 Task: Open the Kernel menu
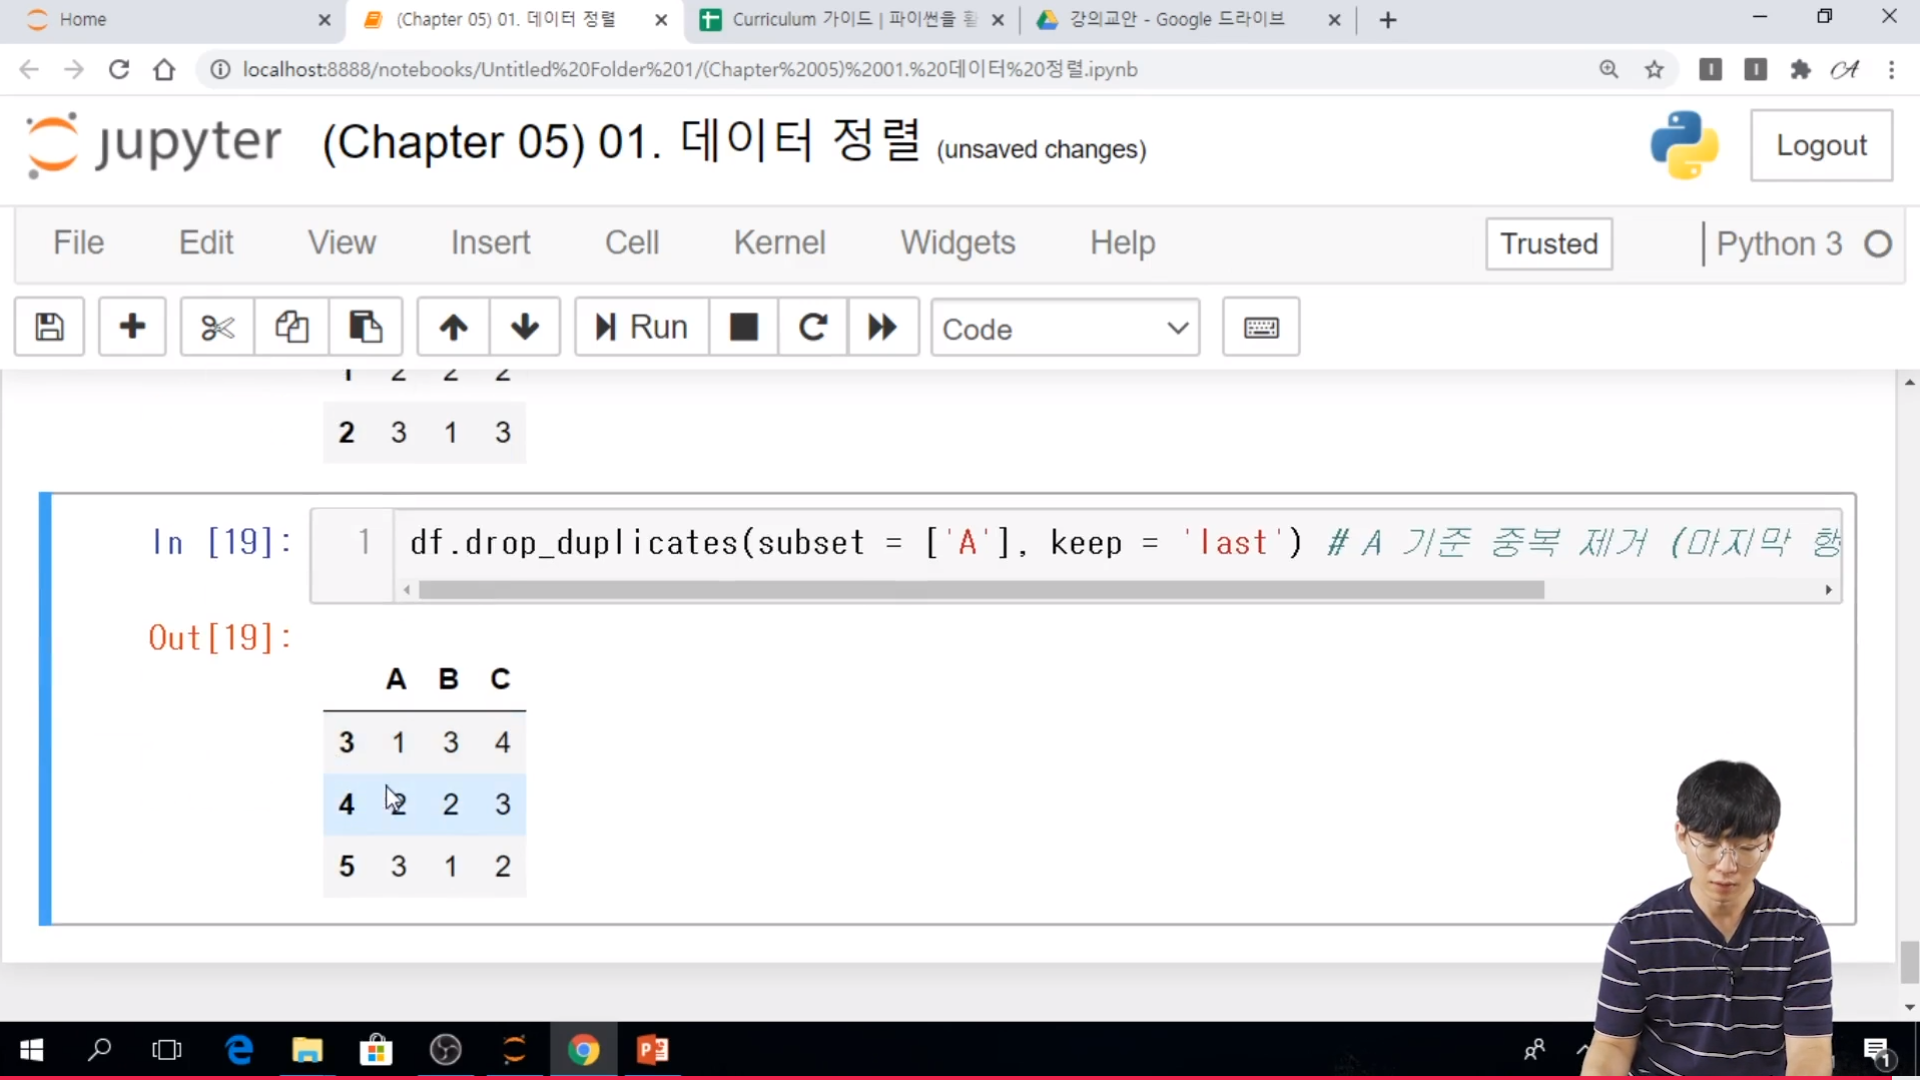coord(779,243)
